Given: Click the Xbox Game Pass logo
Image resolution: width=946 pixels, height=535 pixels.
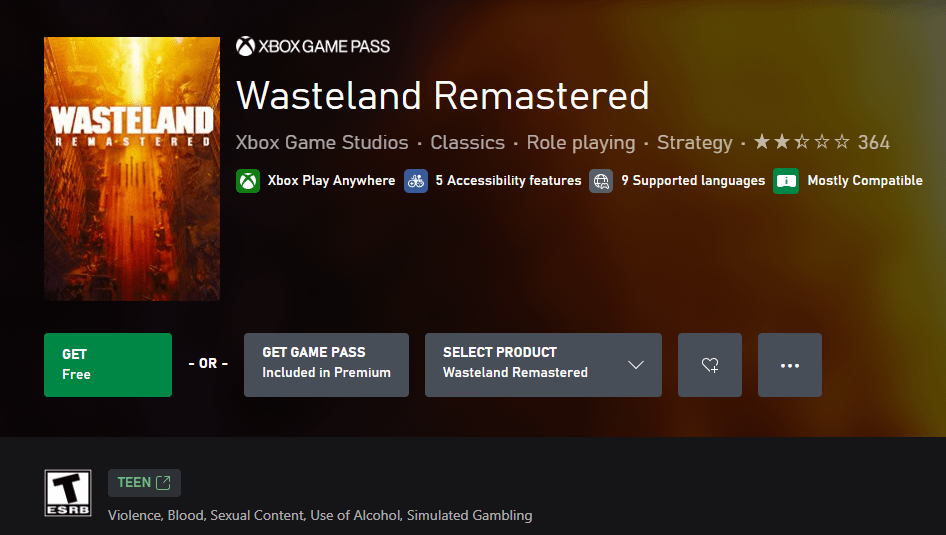Looking at the screenshot, I should point(313,46).
